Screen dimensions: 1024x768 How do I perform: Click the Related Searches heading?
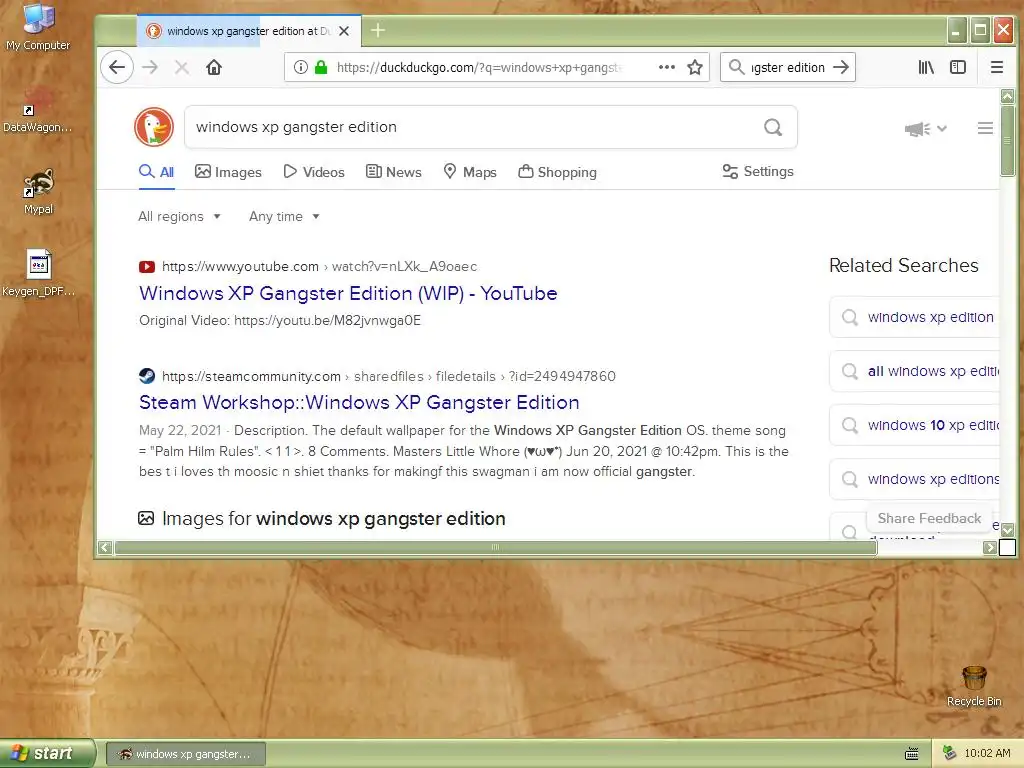click(904, 265)
